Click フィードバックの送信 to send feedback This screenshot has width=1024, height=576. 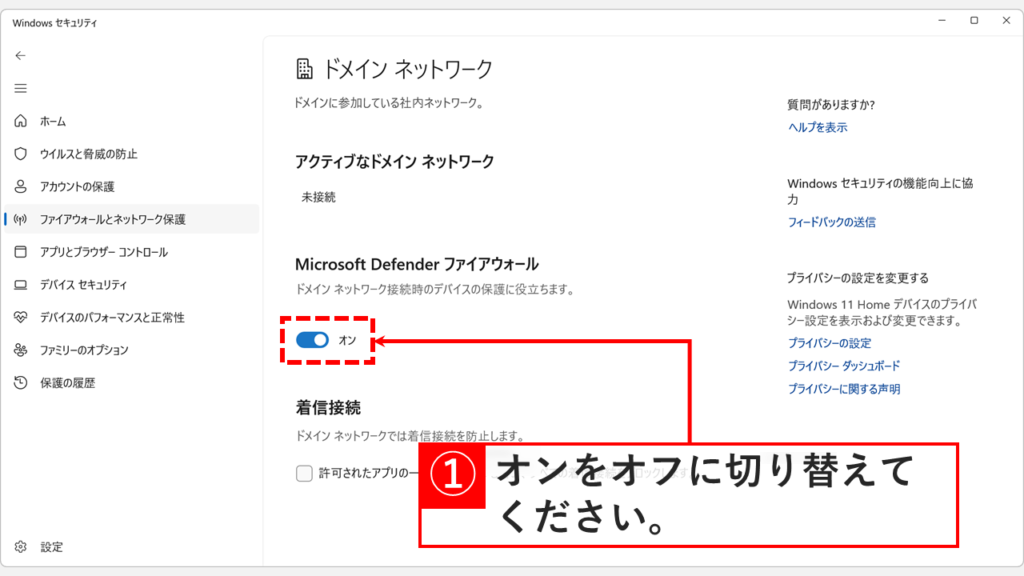(830, 222)
